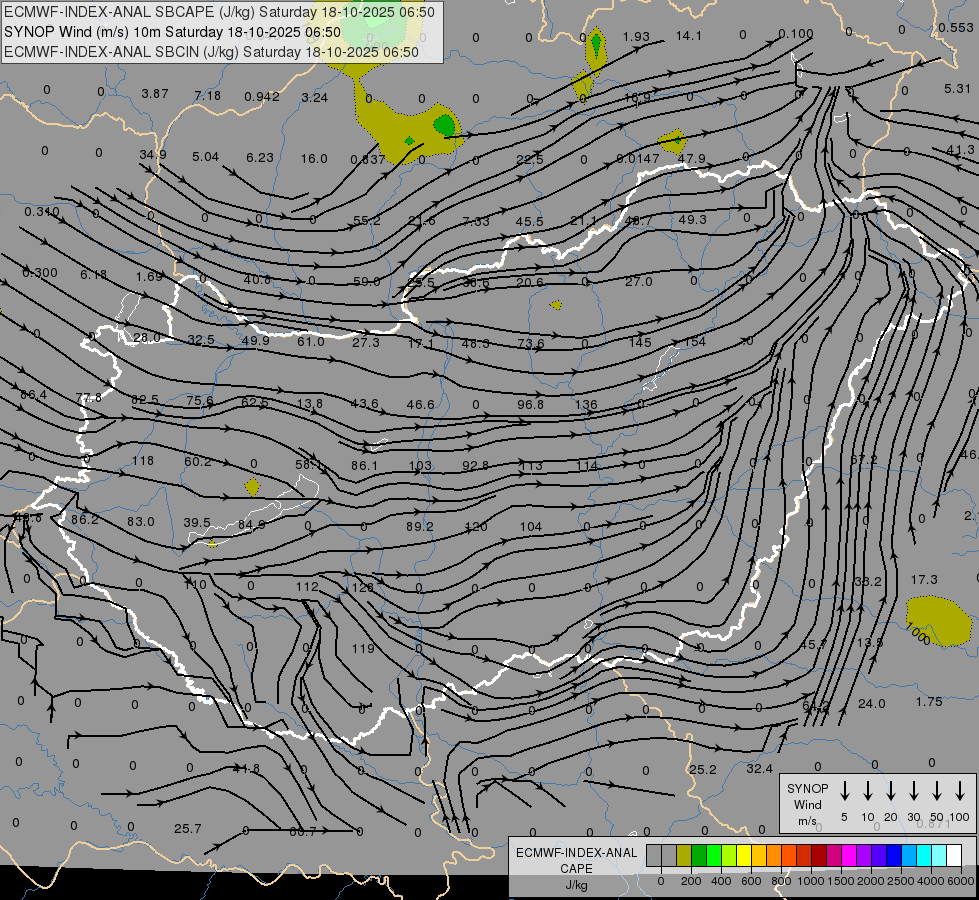
Task: Click the 2500 tick label in the CAPE legend
Action: (x=901, y=881)
